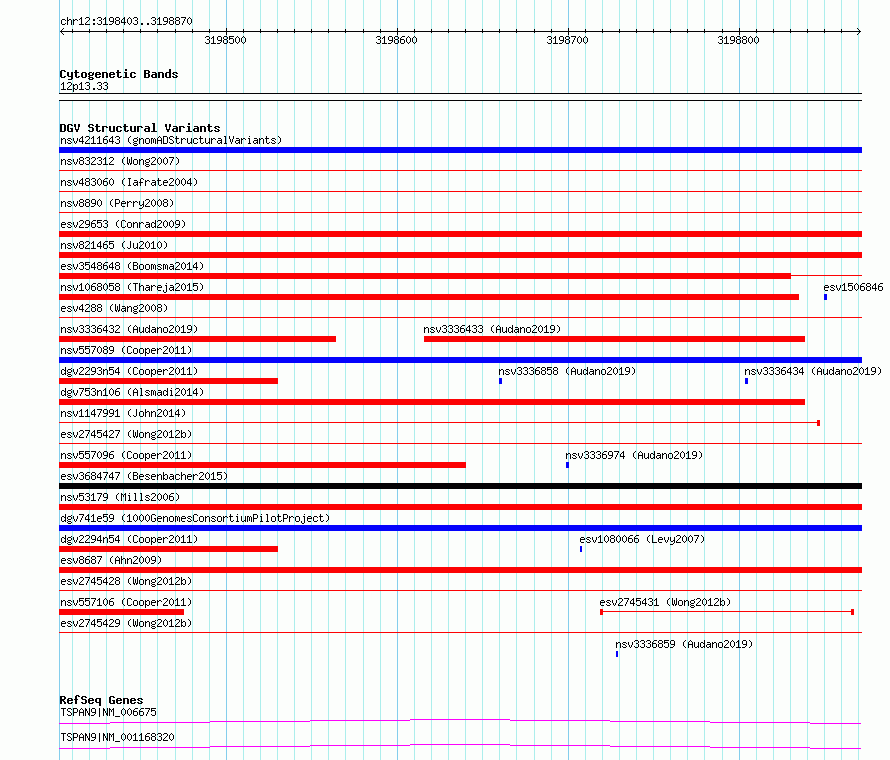Select the esv2745427 (Wong2012b) label
Screen dimensions: 890x760
click(x=126, y=434)
